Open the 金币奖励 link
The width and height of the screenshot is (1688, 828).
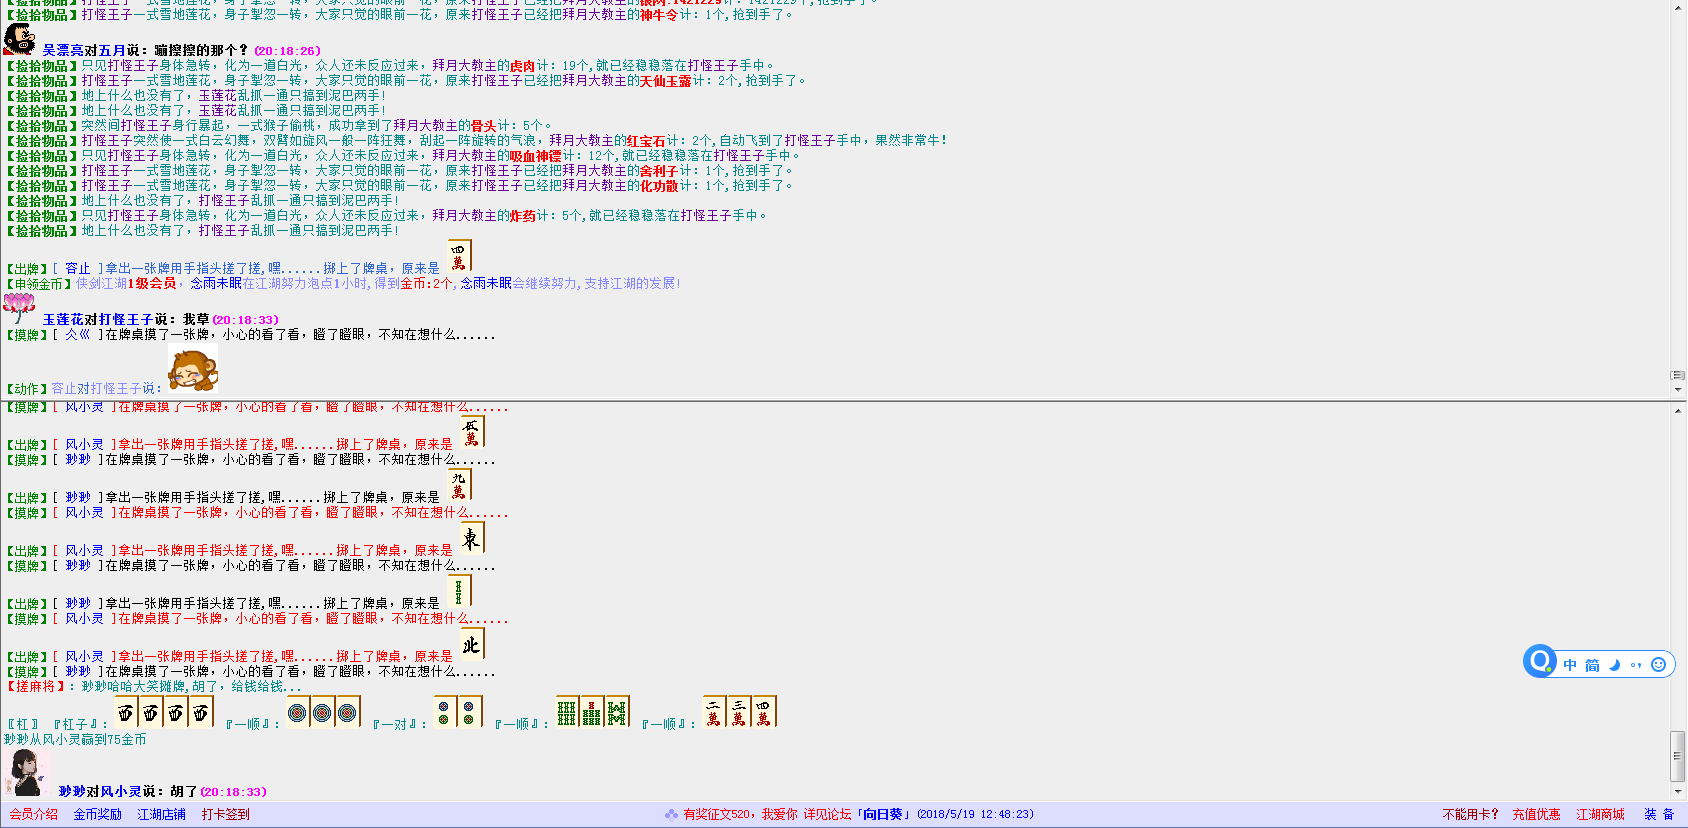point(98,814)
